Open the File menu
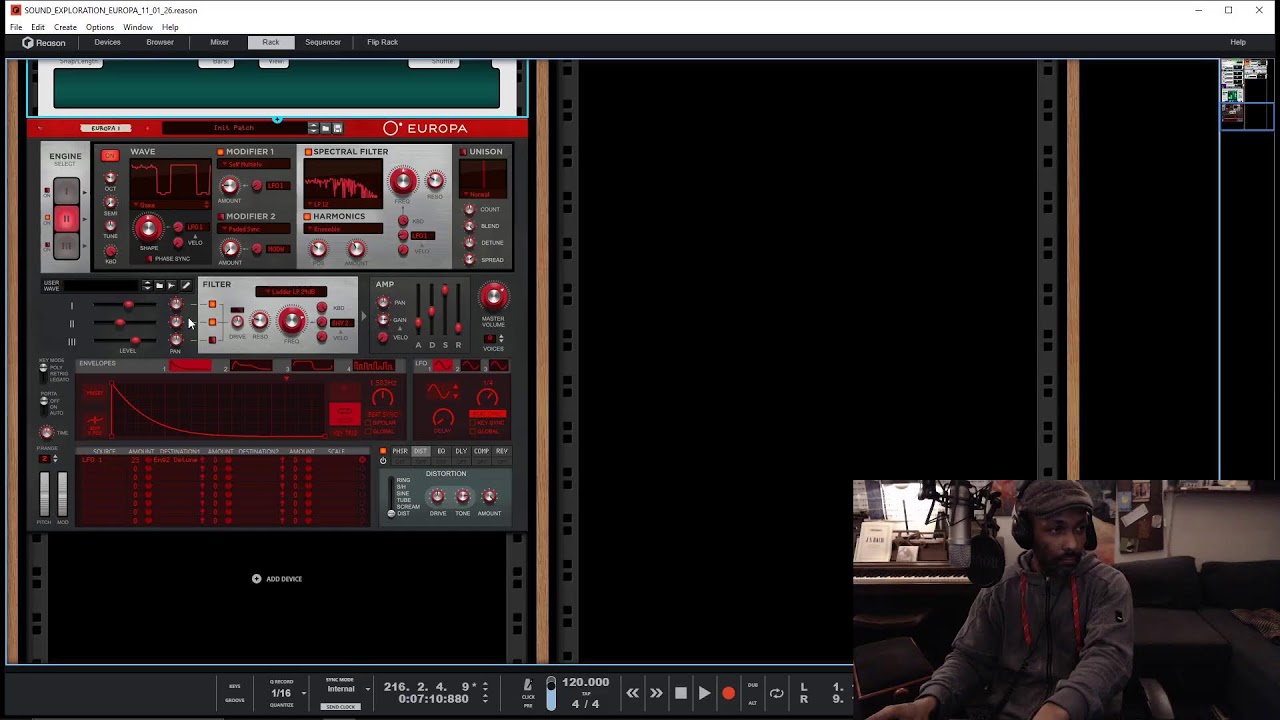 coord(16,27)
